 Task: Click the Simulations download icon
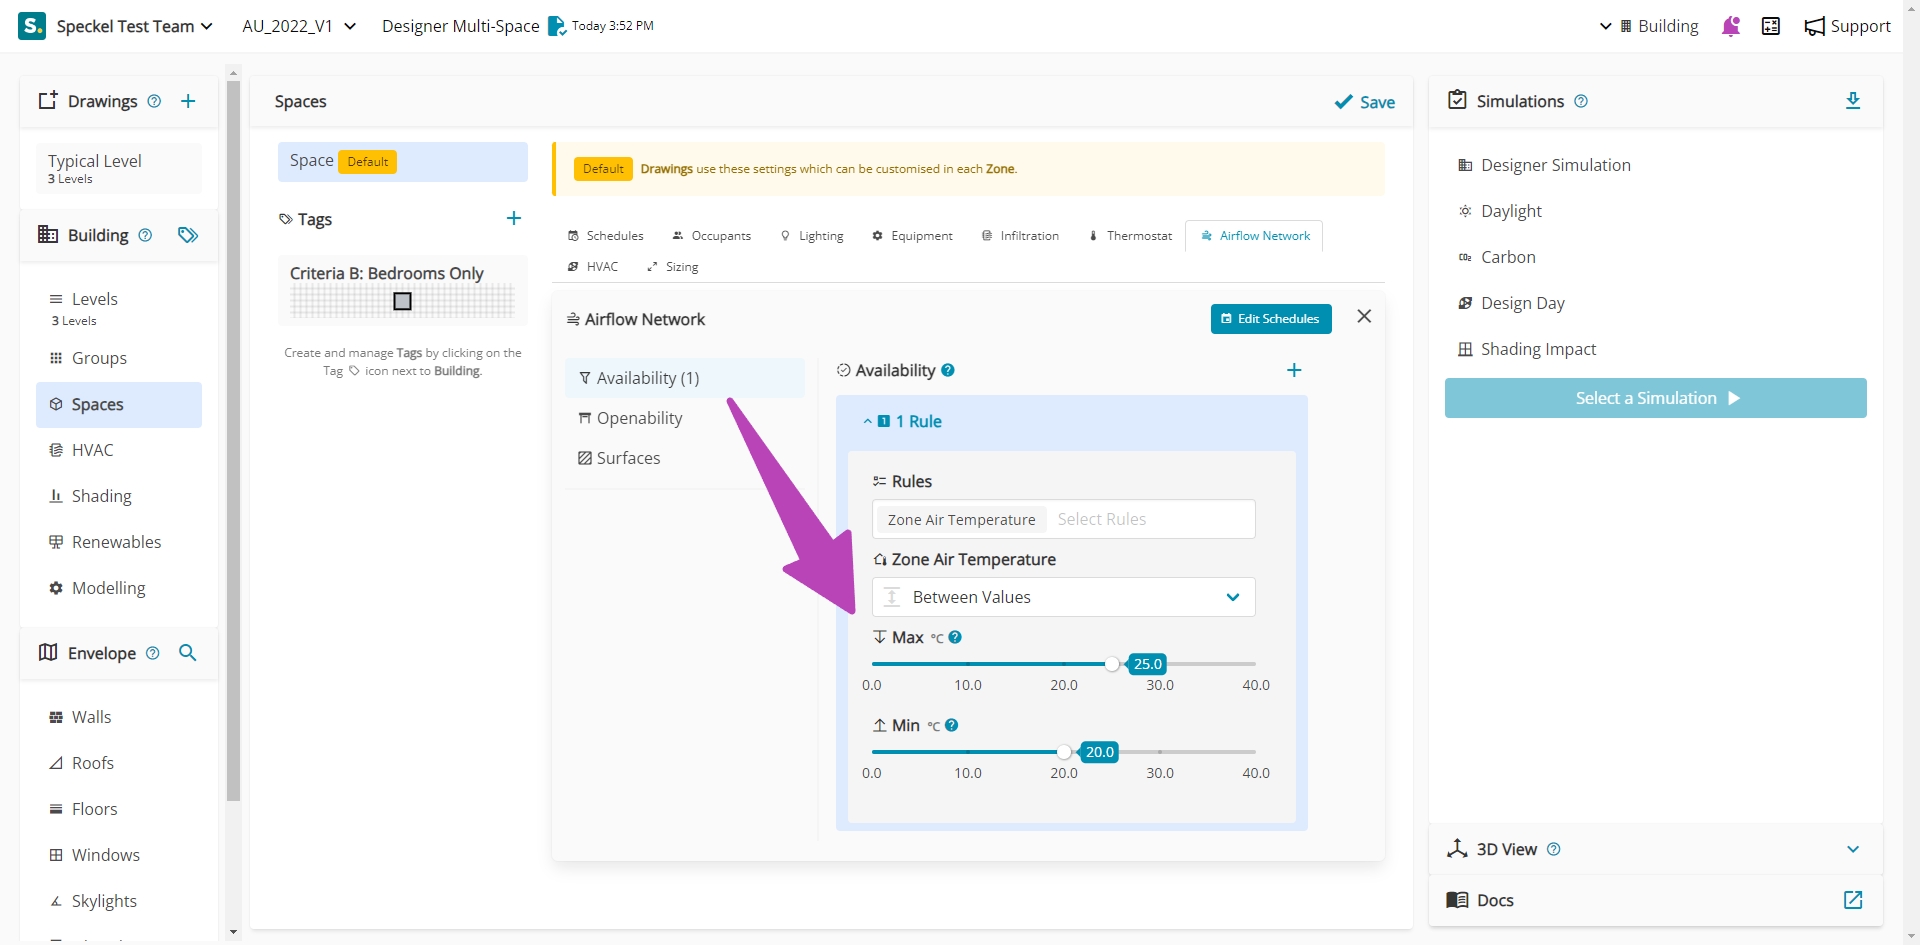(x=1852, y=101)
